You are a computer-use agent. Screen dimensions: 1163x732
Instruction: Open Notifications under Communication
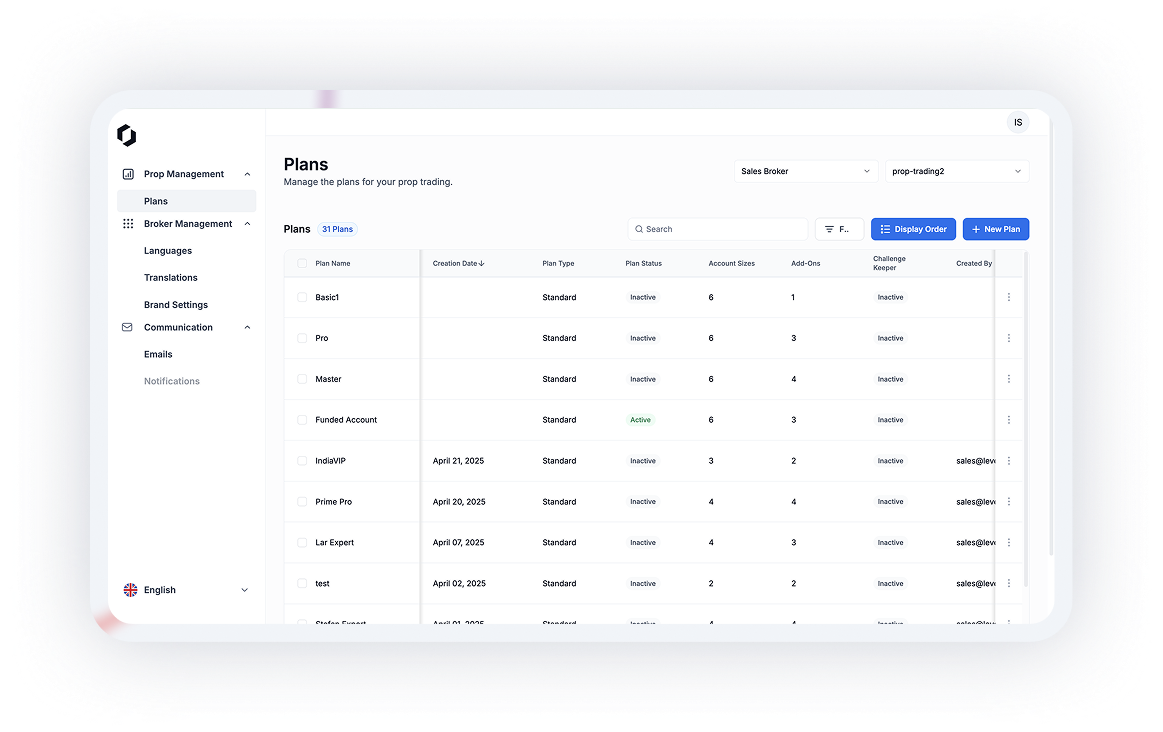[x=171, y=381]
